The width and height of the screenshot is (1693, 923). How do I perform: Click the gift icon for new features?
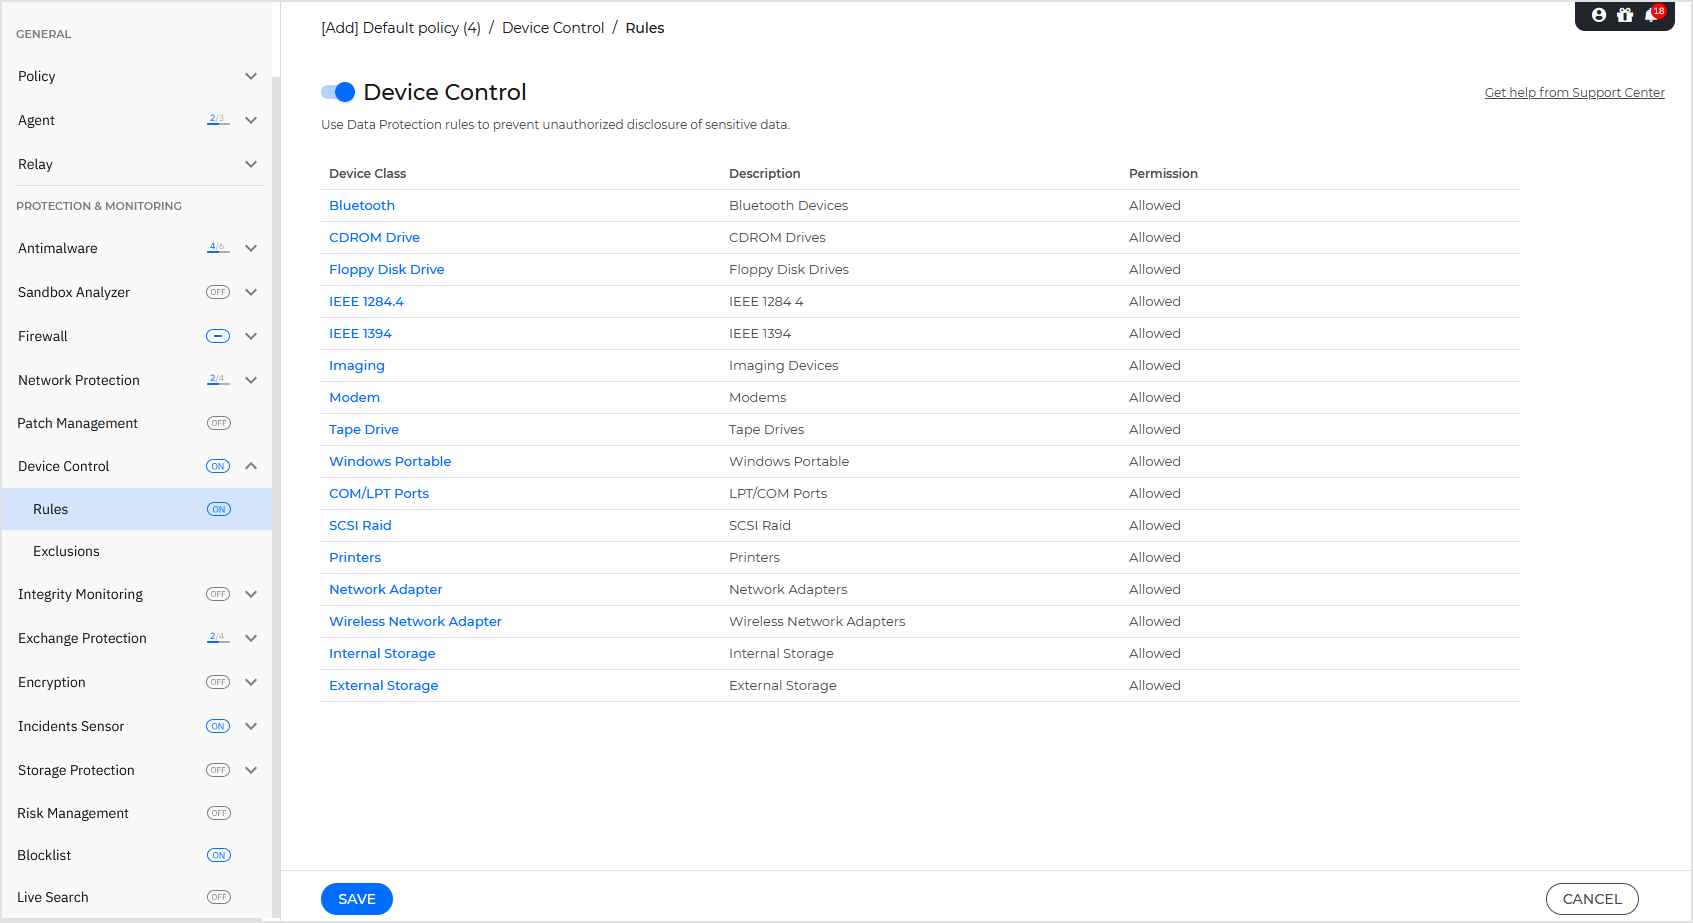pyautogui.click(x=1625, y=15)
